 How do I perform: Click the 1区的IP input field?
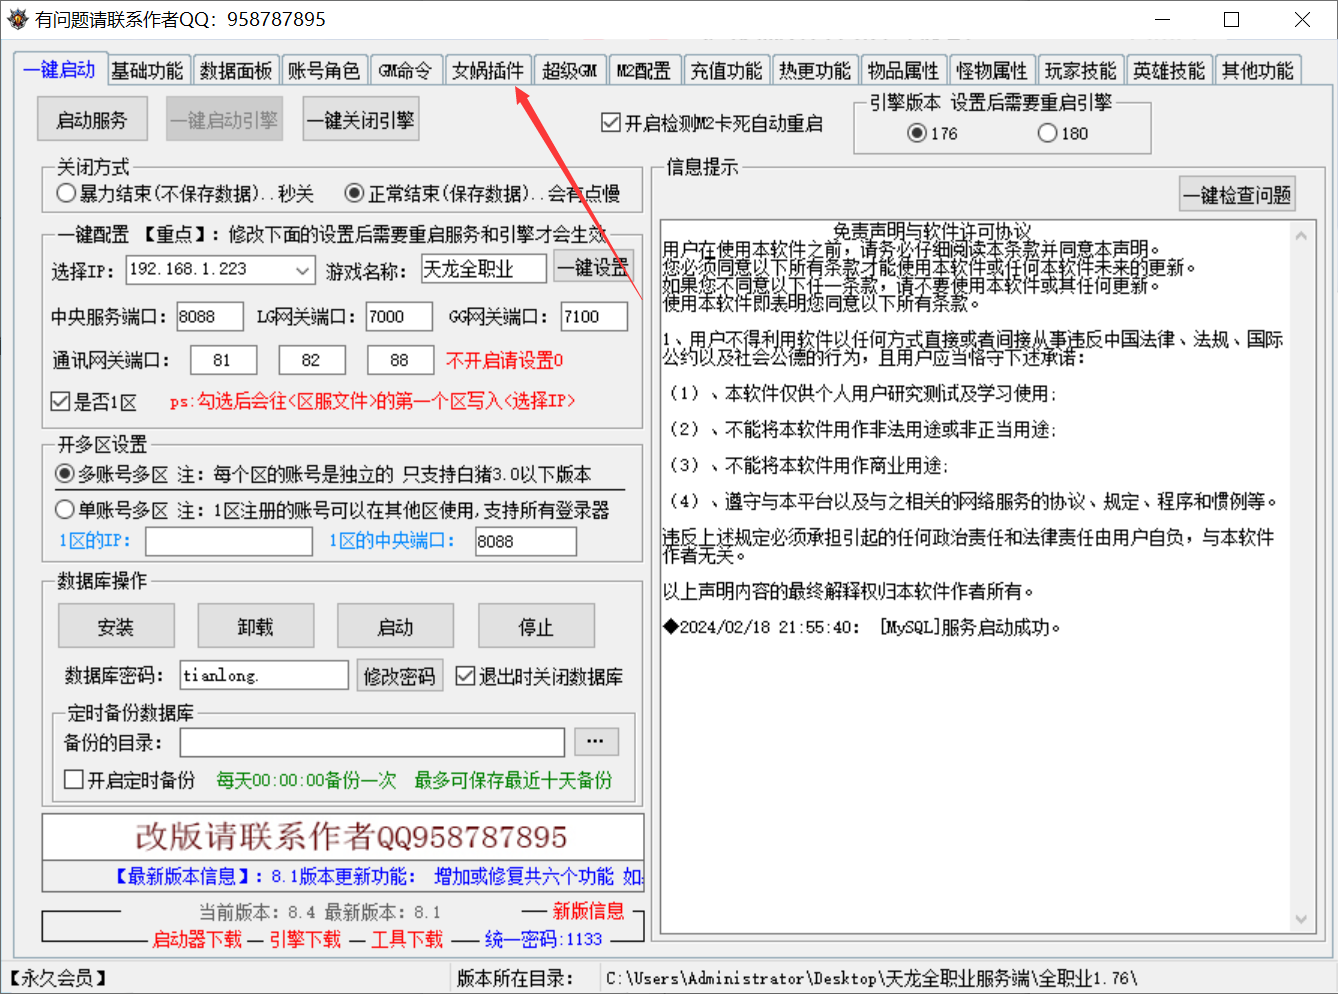[x=229, y=541]
